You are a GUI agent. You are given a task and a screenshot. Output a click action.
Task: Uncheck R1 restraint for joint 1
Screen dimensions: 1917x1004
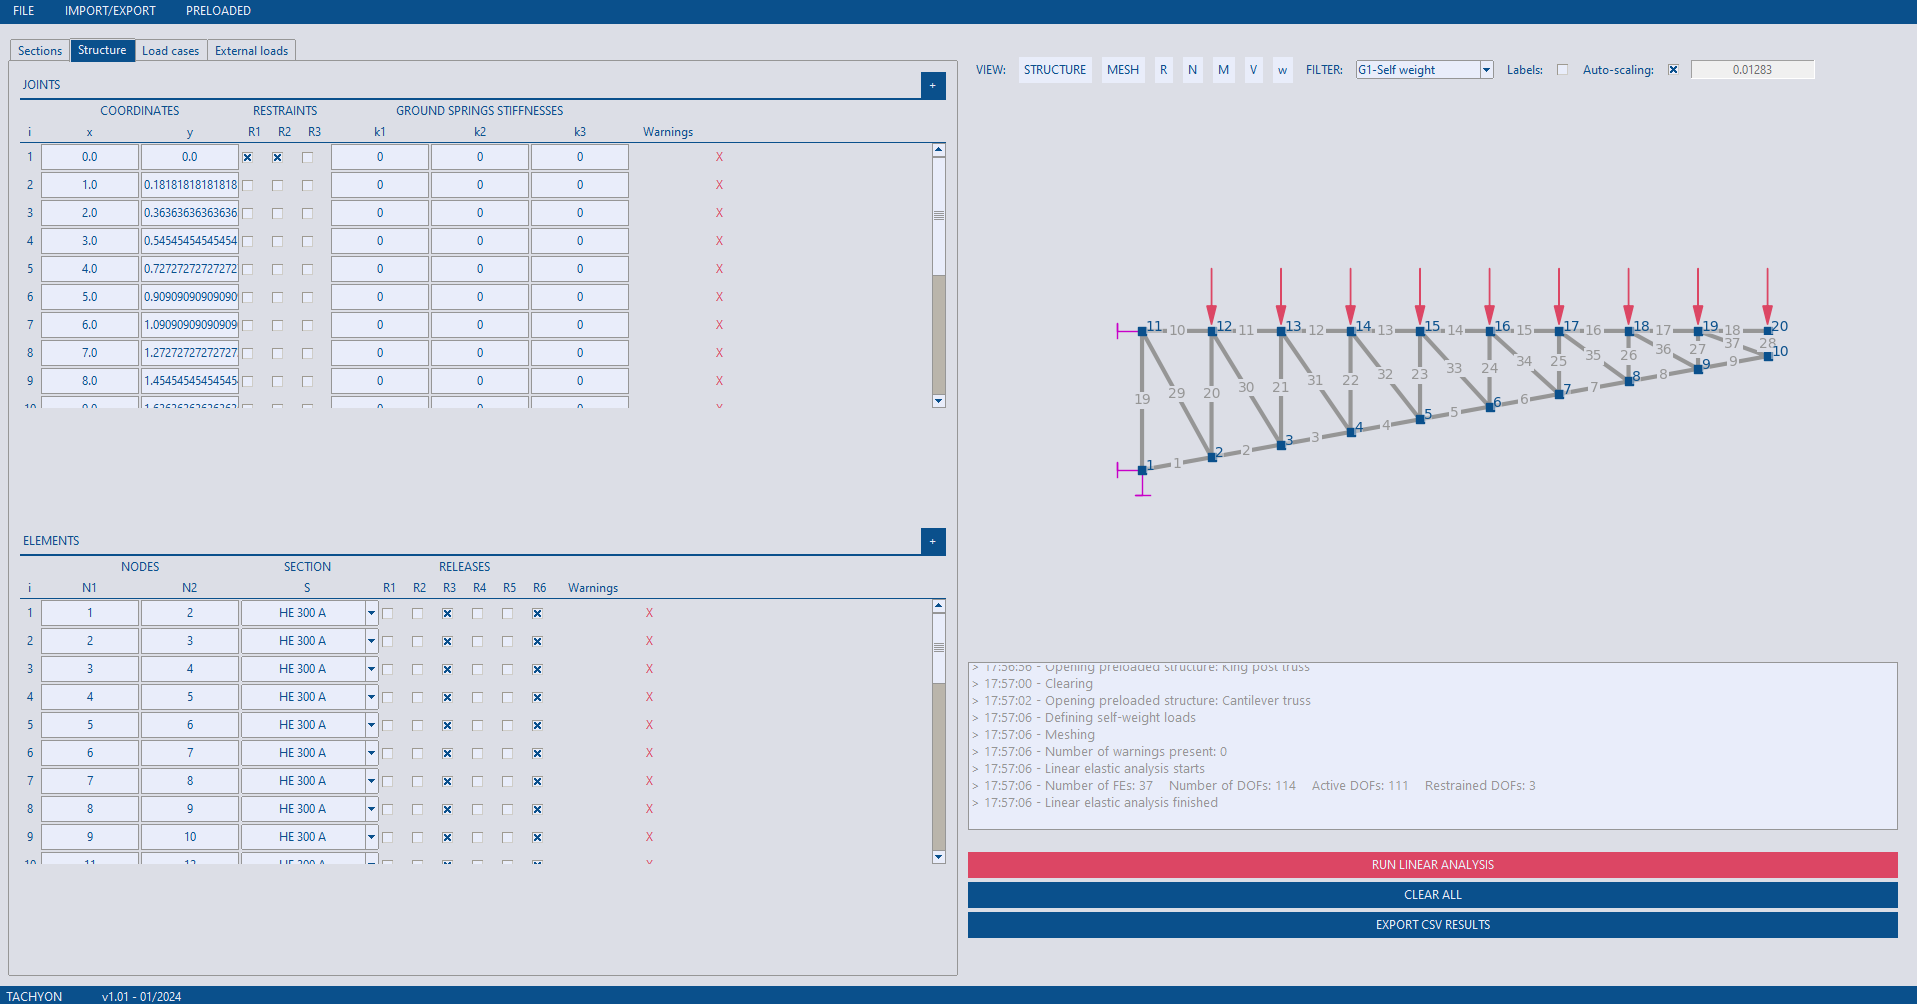point(248,158)
